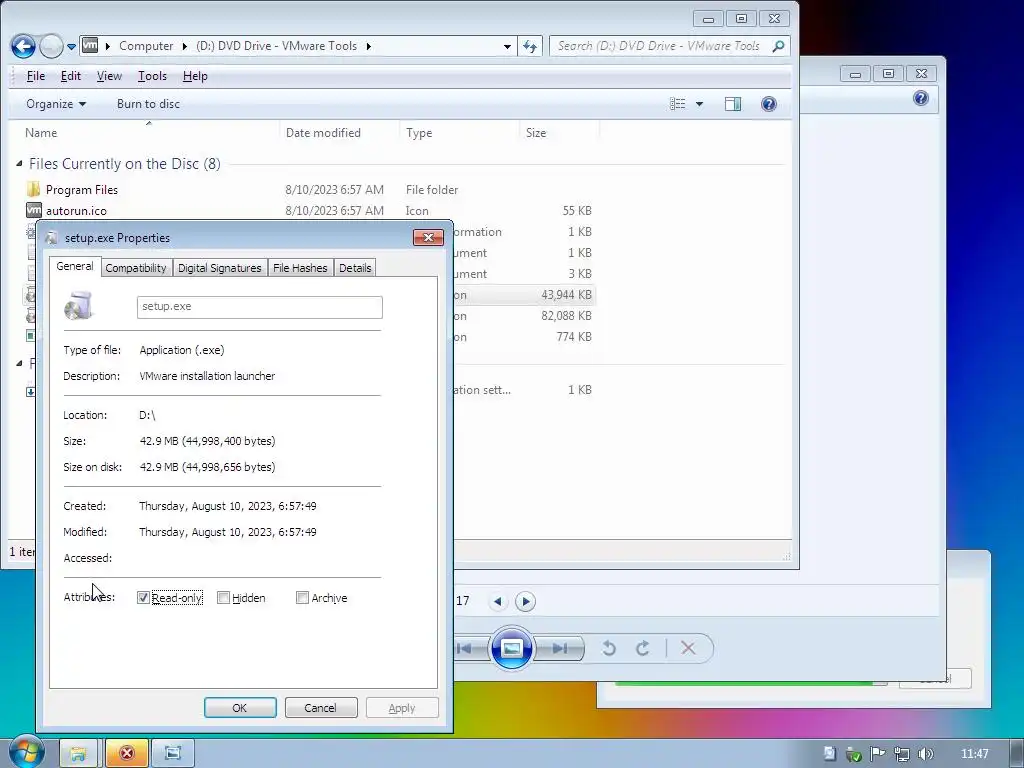The image size is (1024, 768).
Task: Sort by the Type column header
Action: click(419, 133)
